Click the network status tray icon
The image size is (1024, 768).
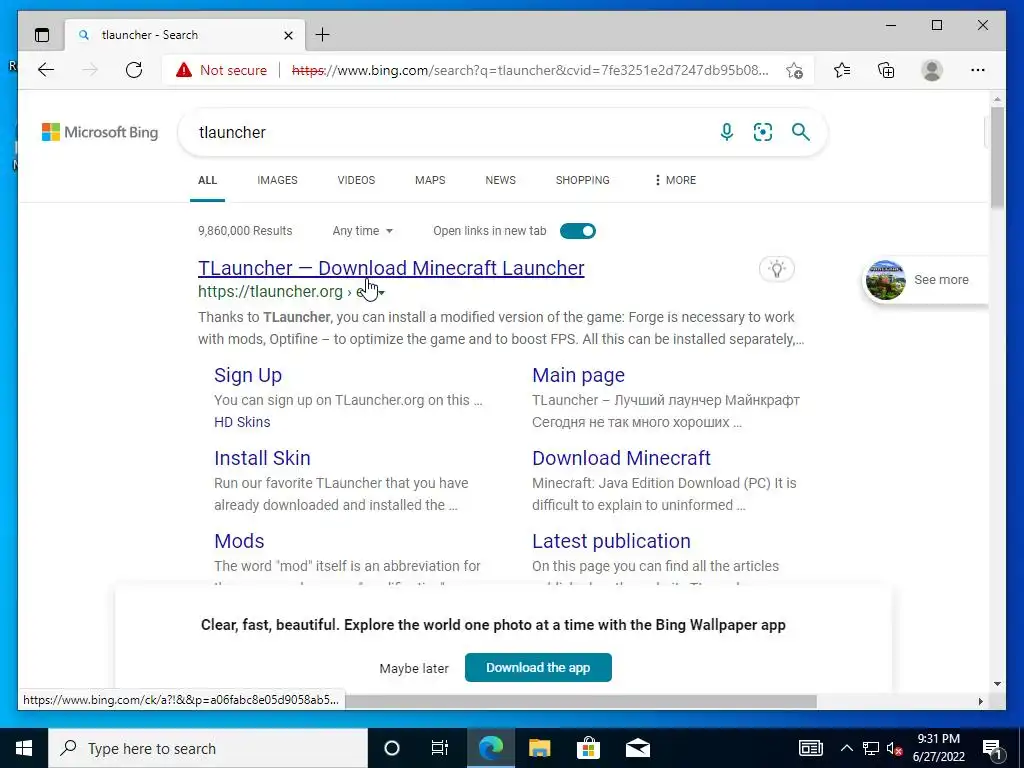pos(871,748)
